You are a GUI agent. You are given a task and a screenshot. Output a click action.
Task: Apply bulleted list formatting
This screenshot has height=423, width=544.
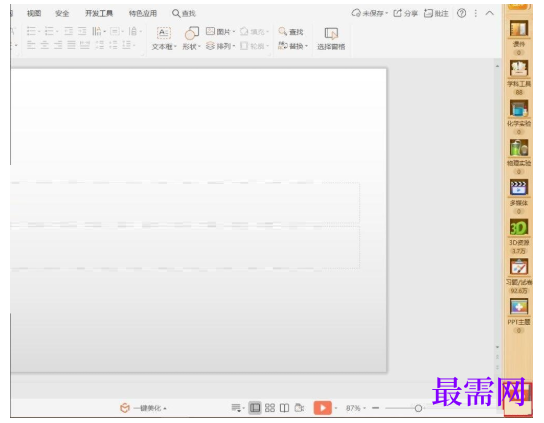tap(31, 31)
